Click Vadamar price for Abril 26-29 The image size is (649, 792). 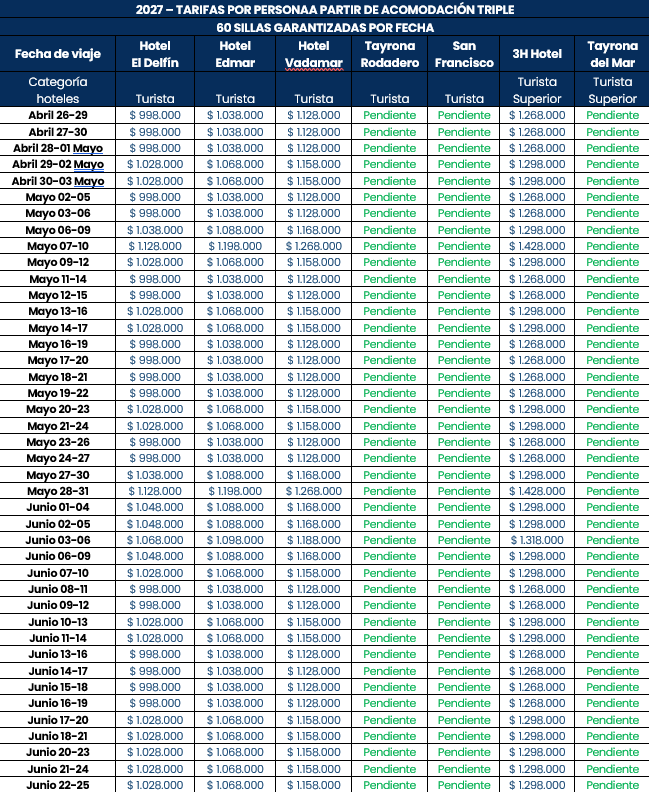314,115
